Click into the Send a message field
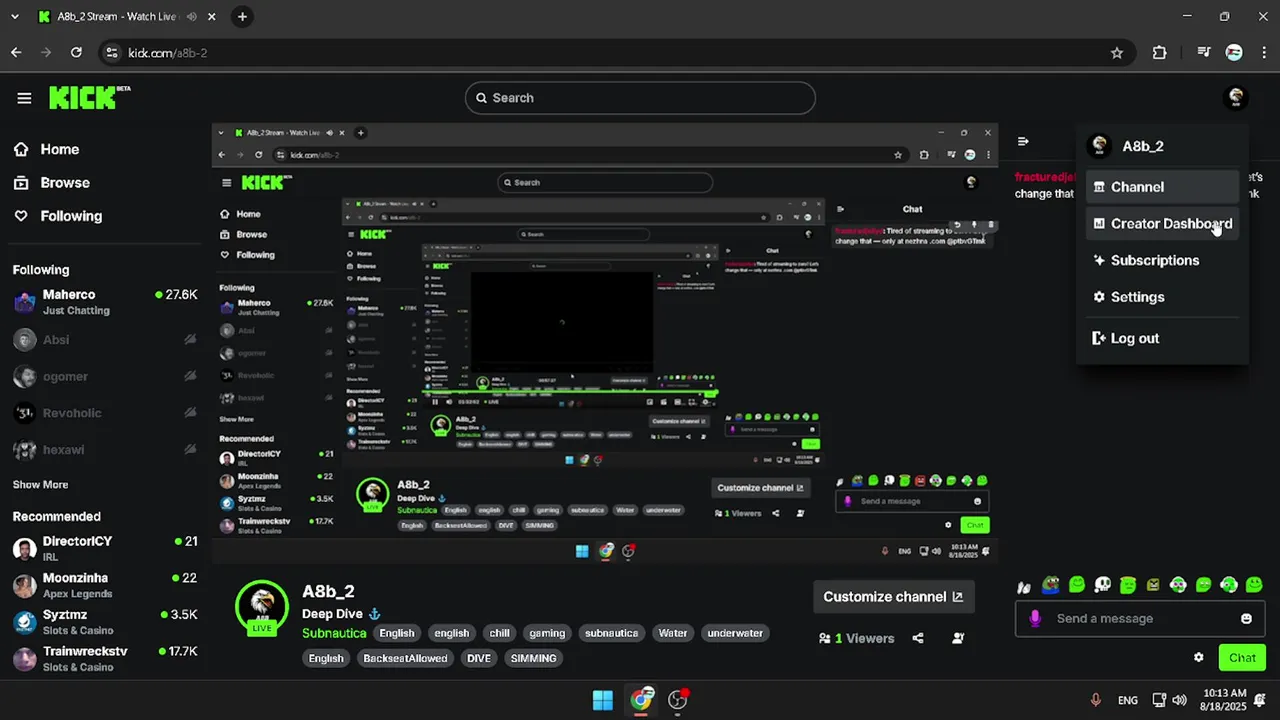The height and width of the screenshot is (720, 1280). click(1140, 619)
